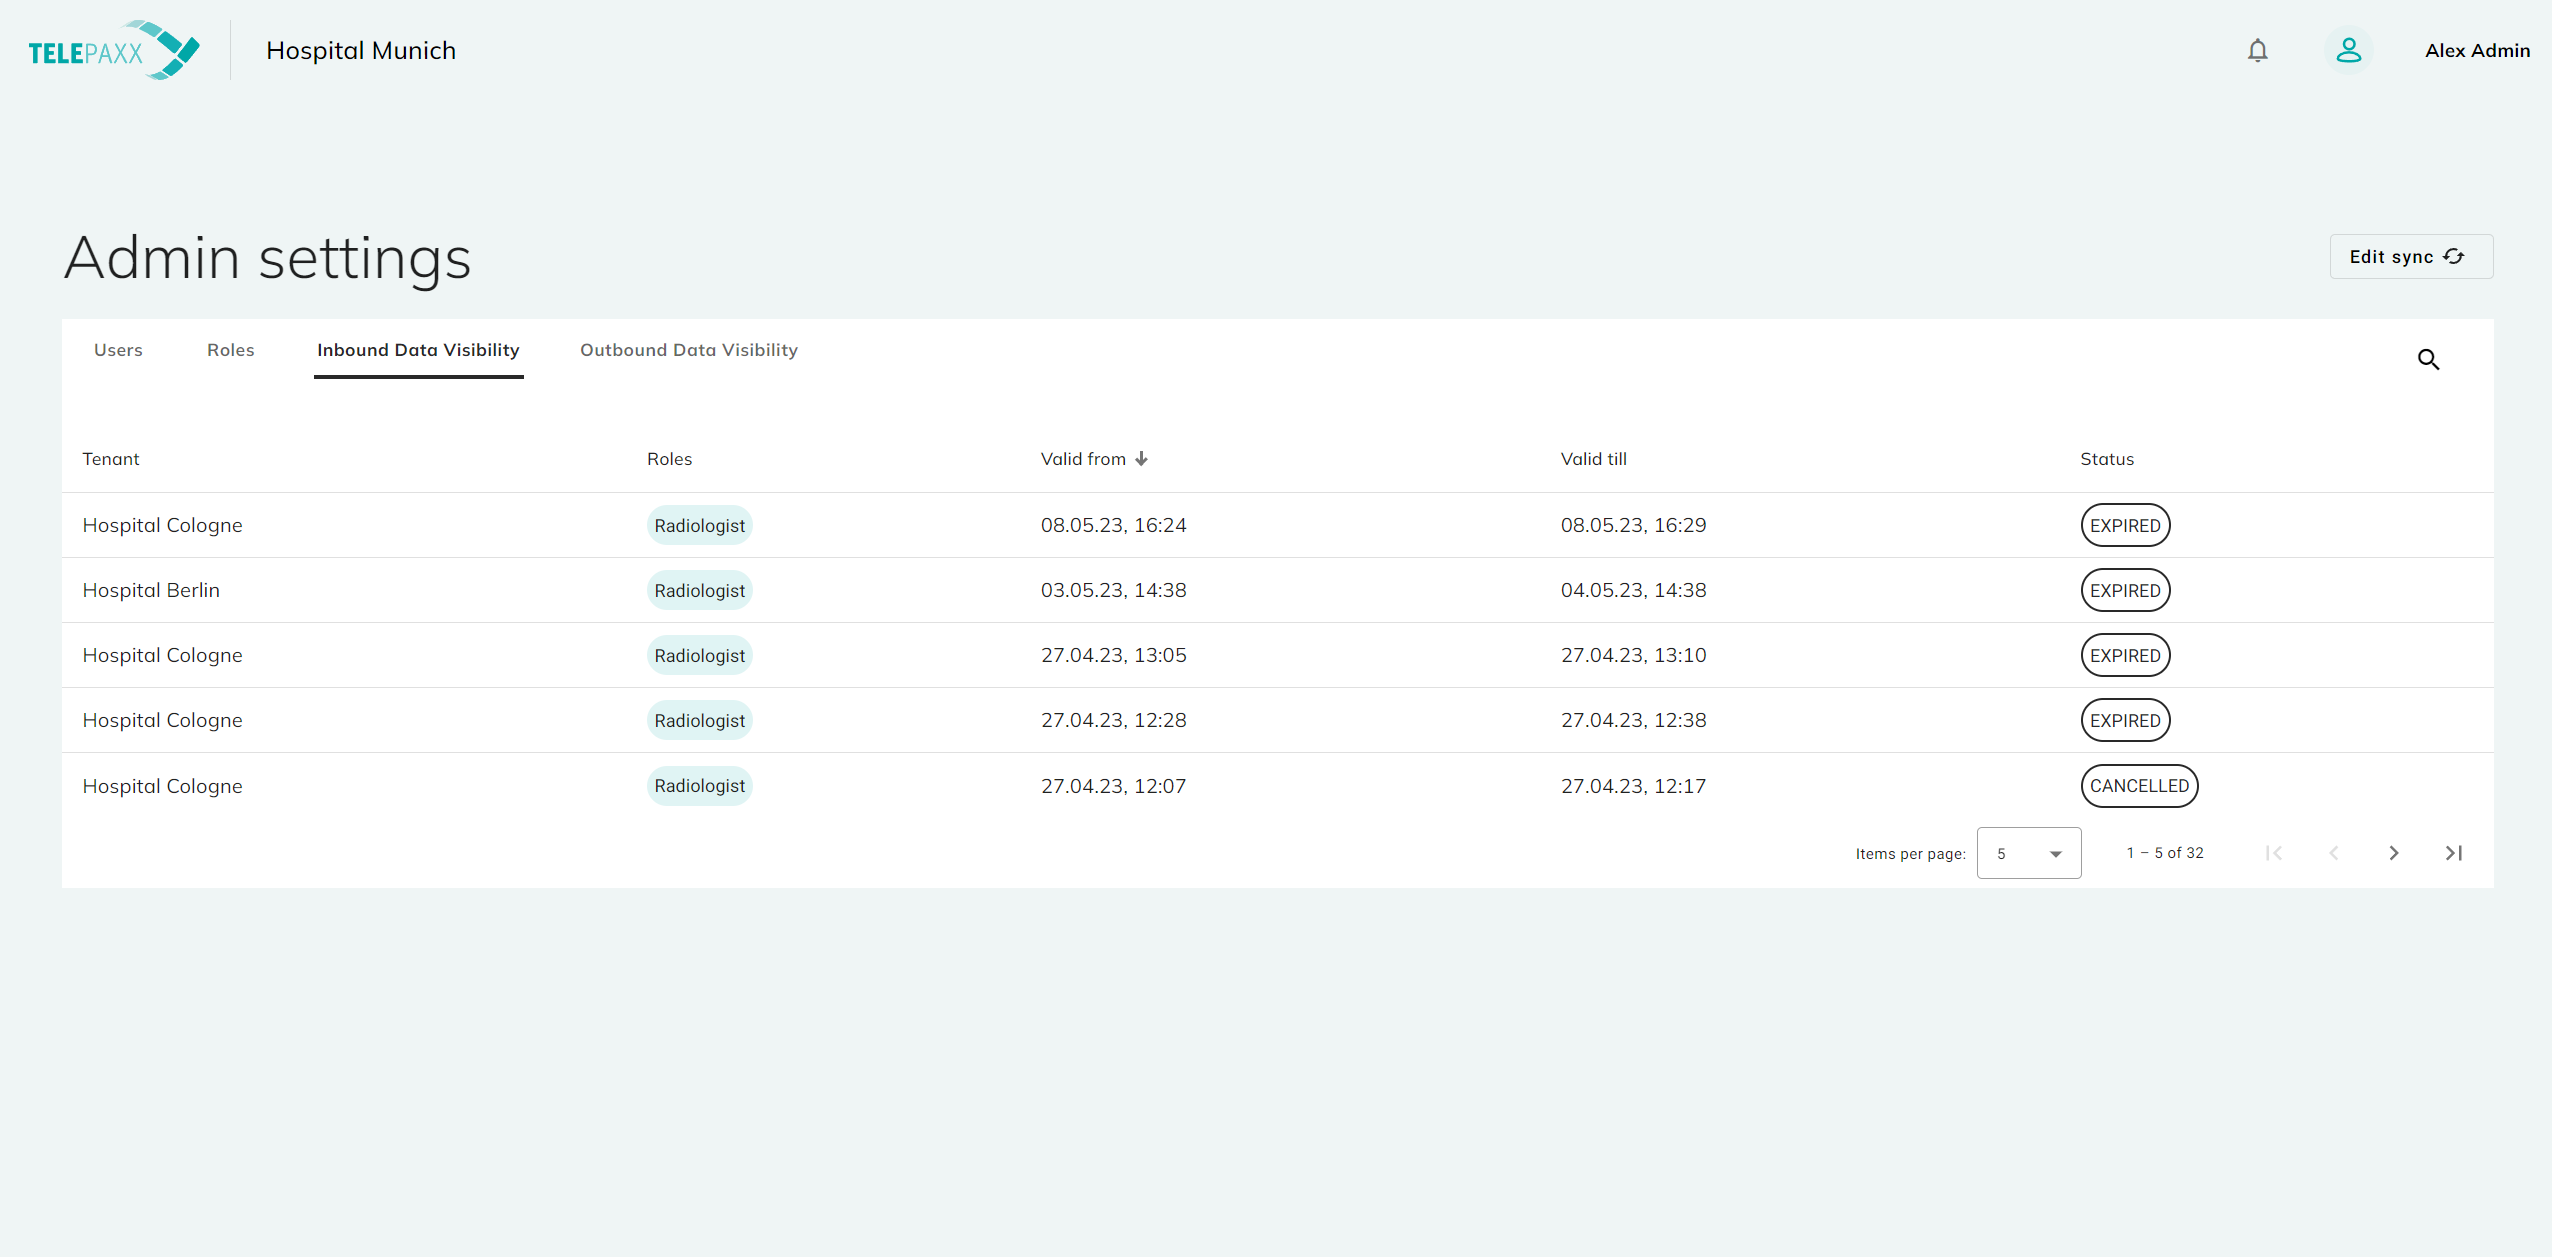Go to the next page of results

point(2393,853)
